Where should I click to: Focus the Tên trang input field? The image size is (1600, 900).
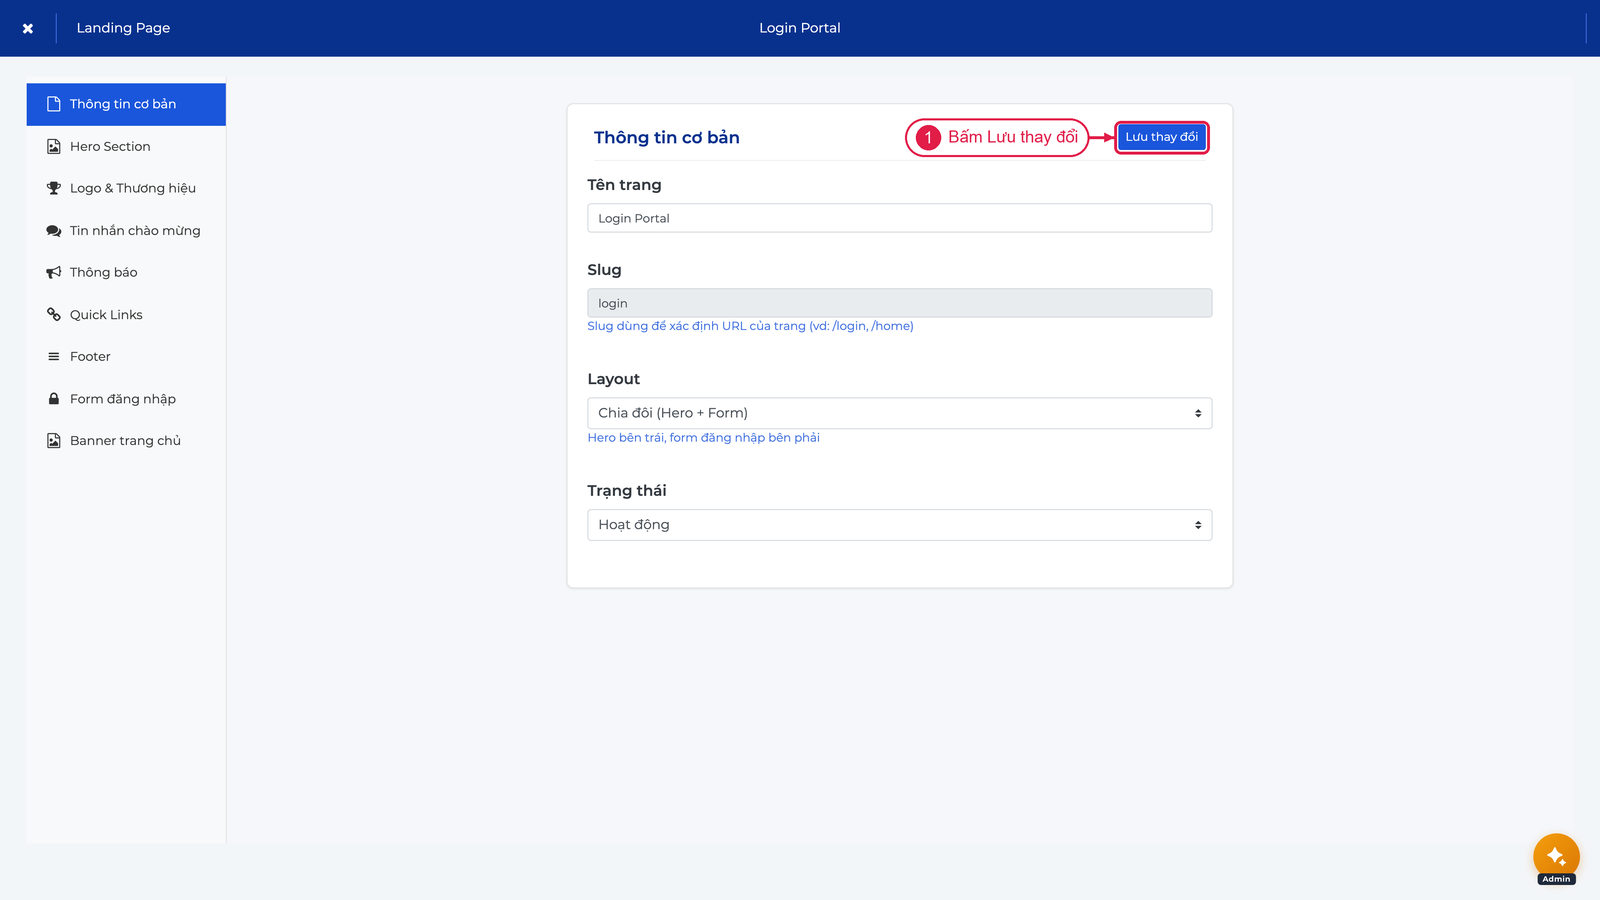click(x=899, y=218)
